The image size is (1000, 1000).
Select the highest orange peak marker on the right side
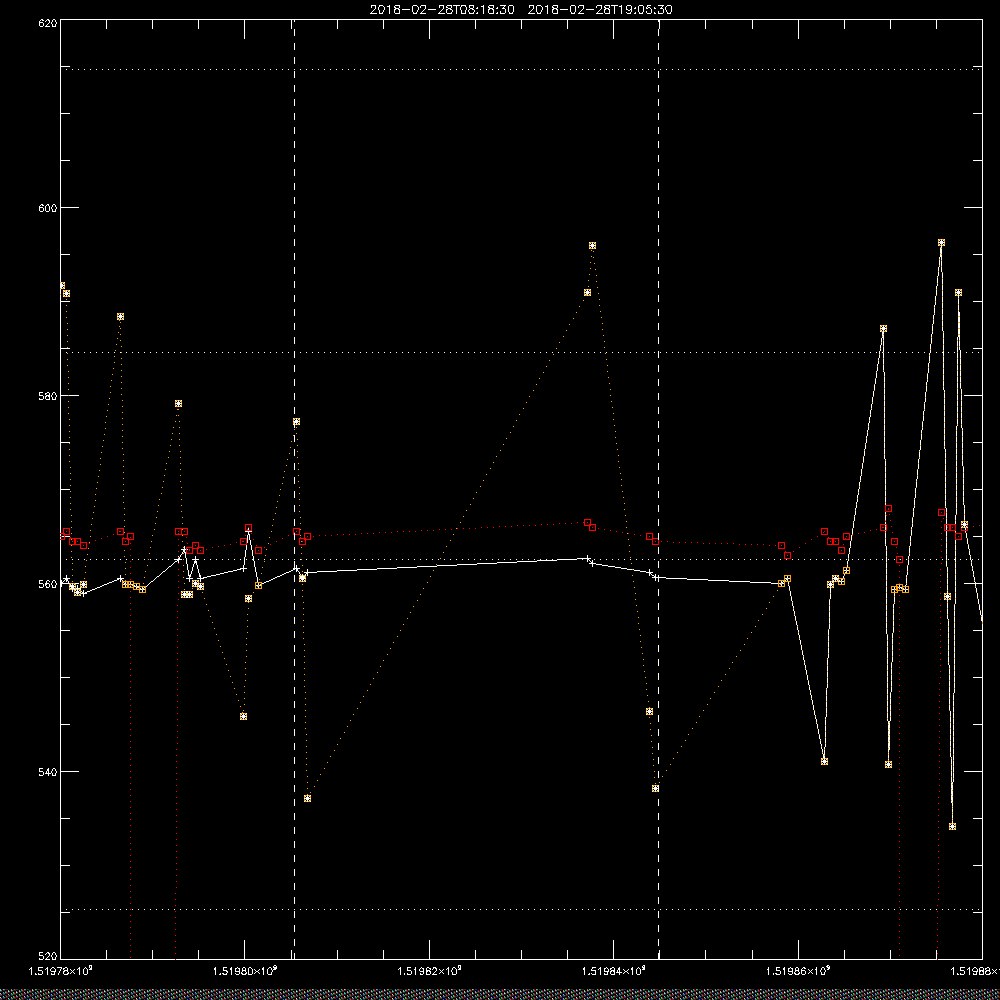tap(941, 243)
